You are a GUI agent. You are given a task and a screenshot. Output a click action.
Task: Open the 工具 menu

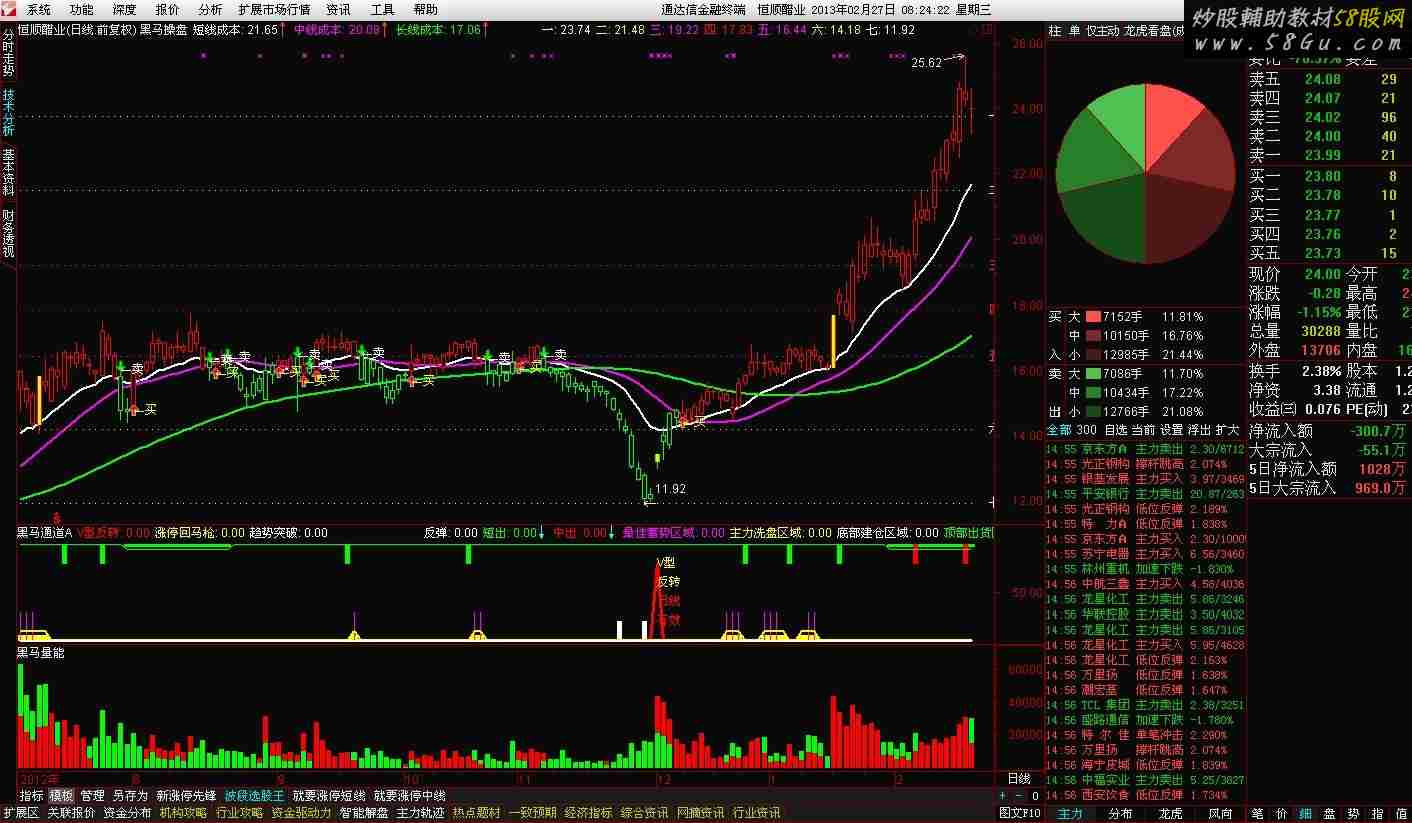point(382,9)
